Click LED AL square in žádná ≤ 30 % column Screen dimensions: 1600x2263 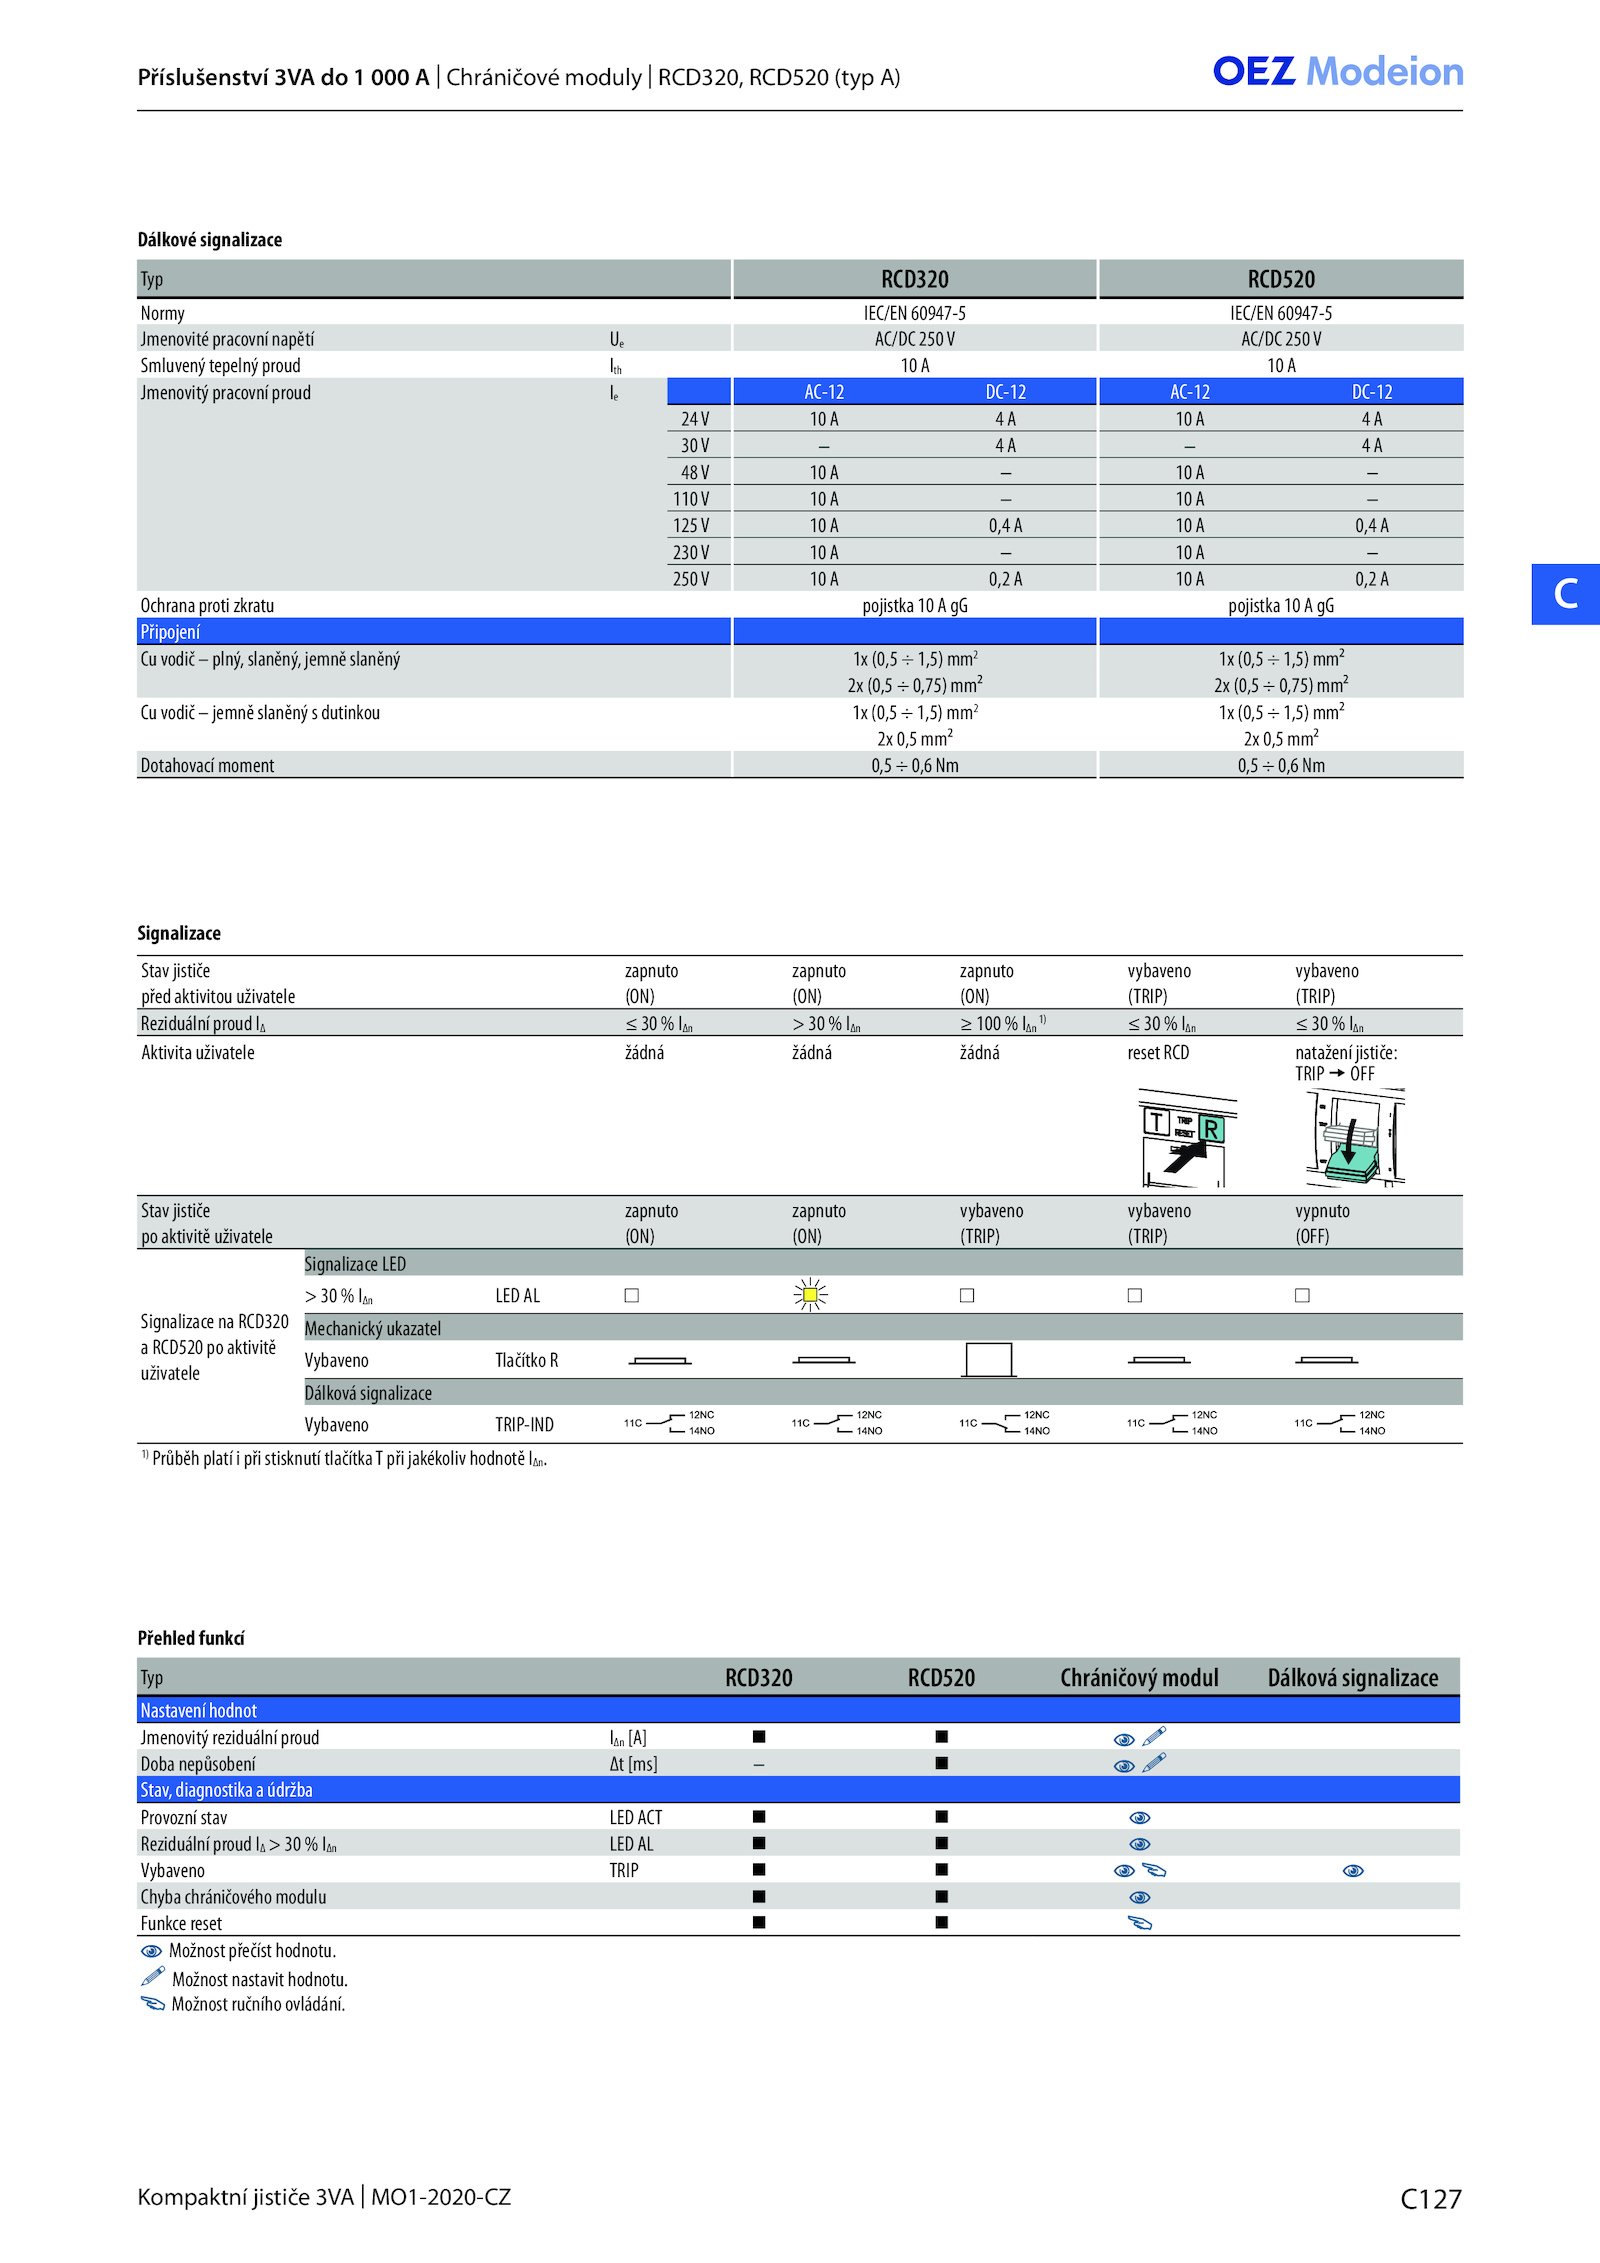coord(632,1295)
